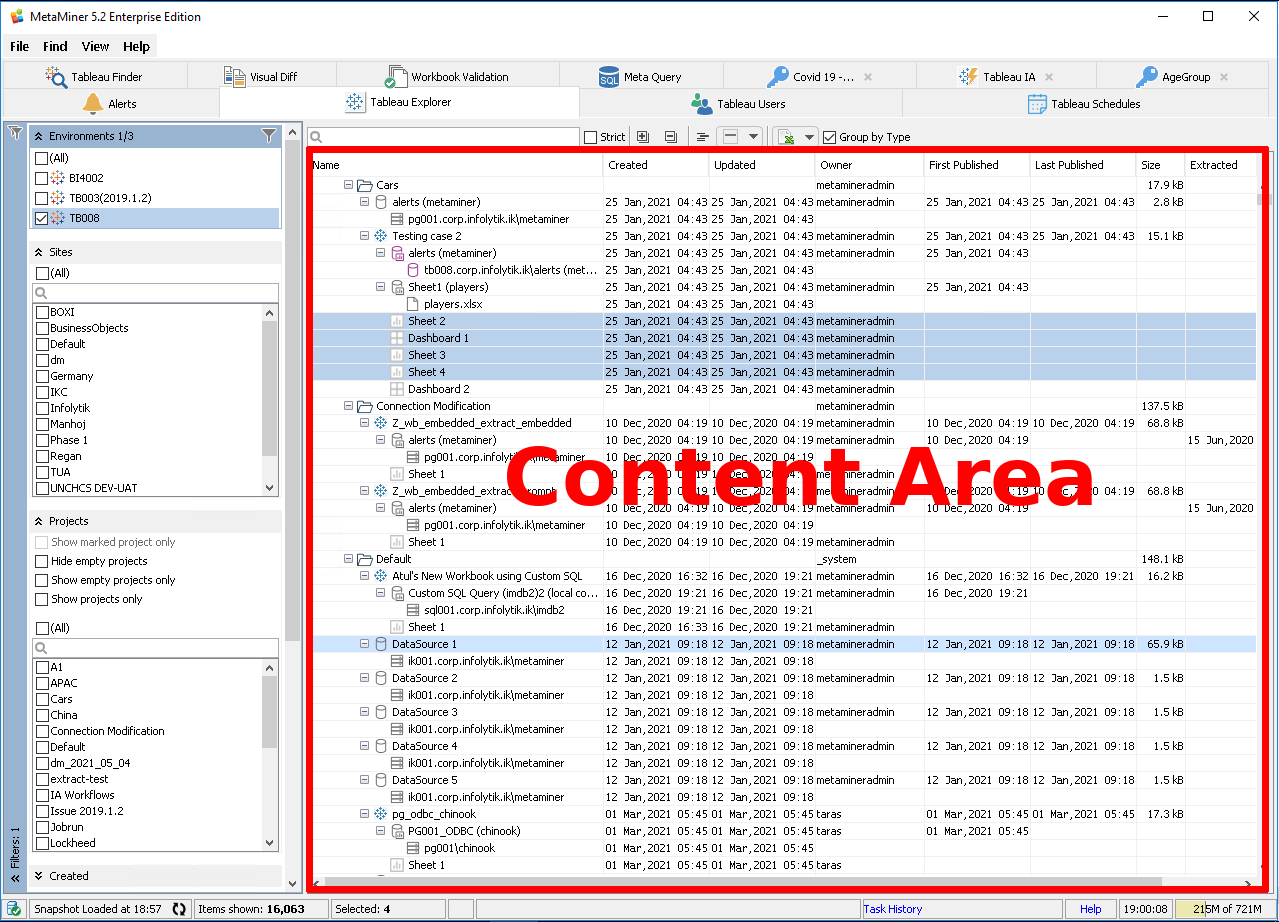Click the TB008 environment icon

pyautogui.click(x=58, y=218)
